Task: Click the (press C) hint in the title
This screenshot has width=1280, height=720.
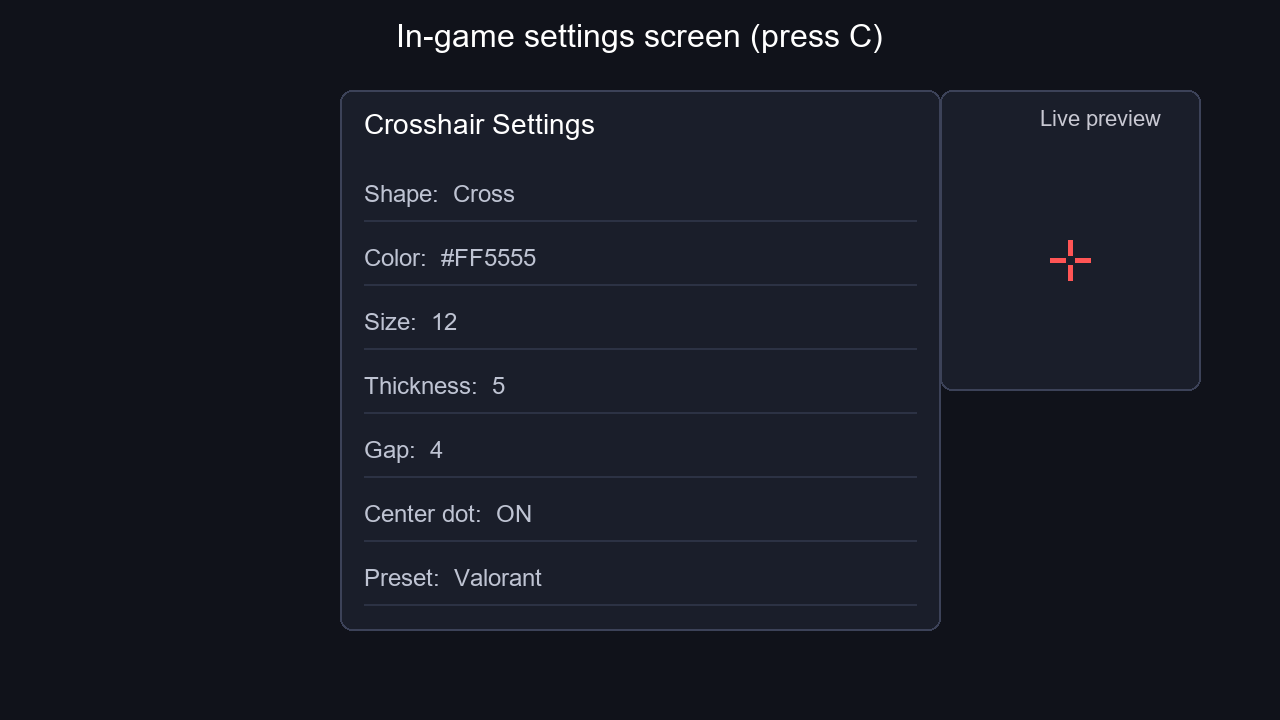Action: (816, 38)
